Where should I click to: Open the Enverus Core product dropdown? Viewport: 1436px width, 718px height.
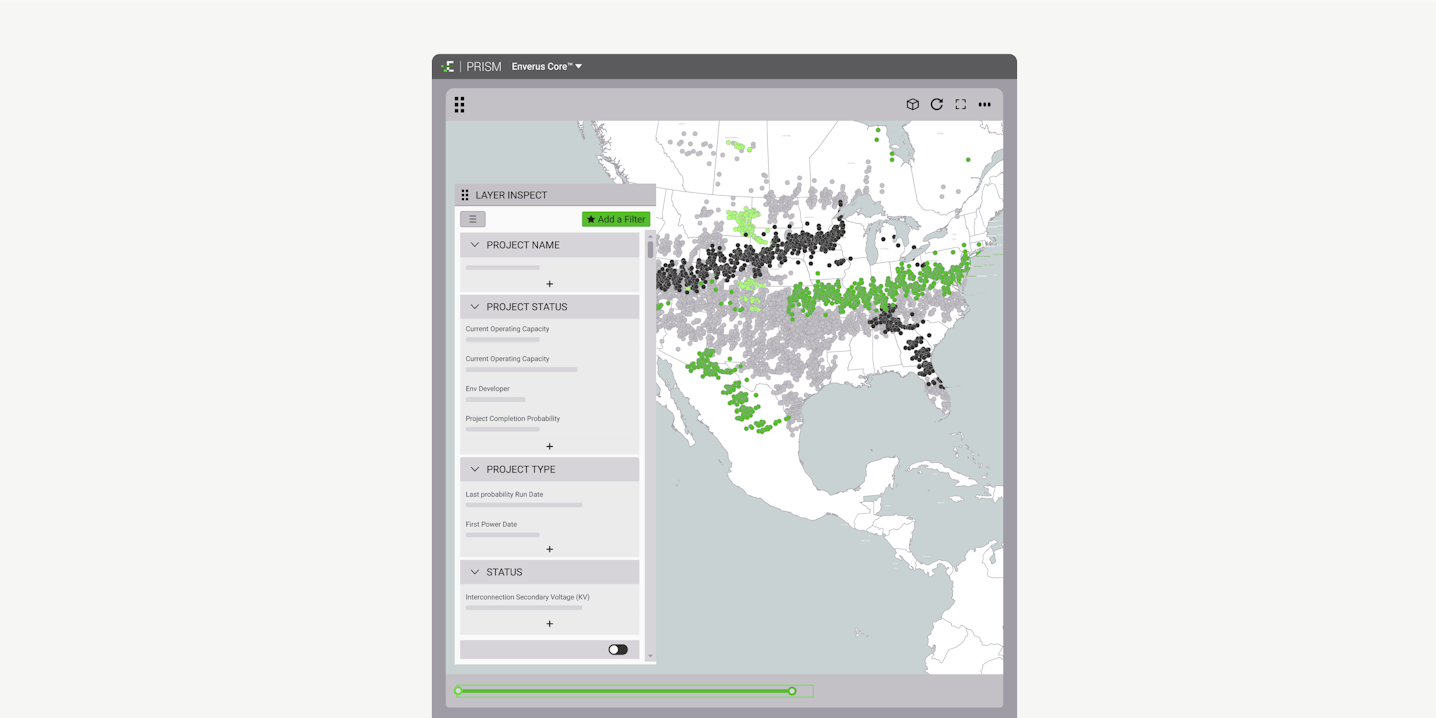point(546,67)
